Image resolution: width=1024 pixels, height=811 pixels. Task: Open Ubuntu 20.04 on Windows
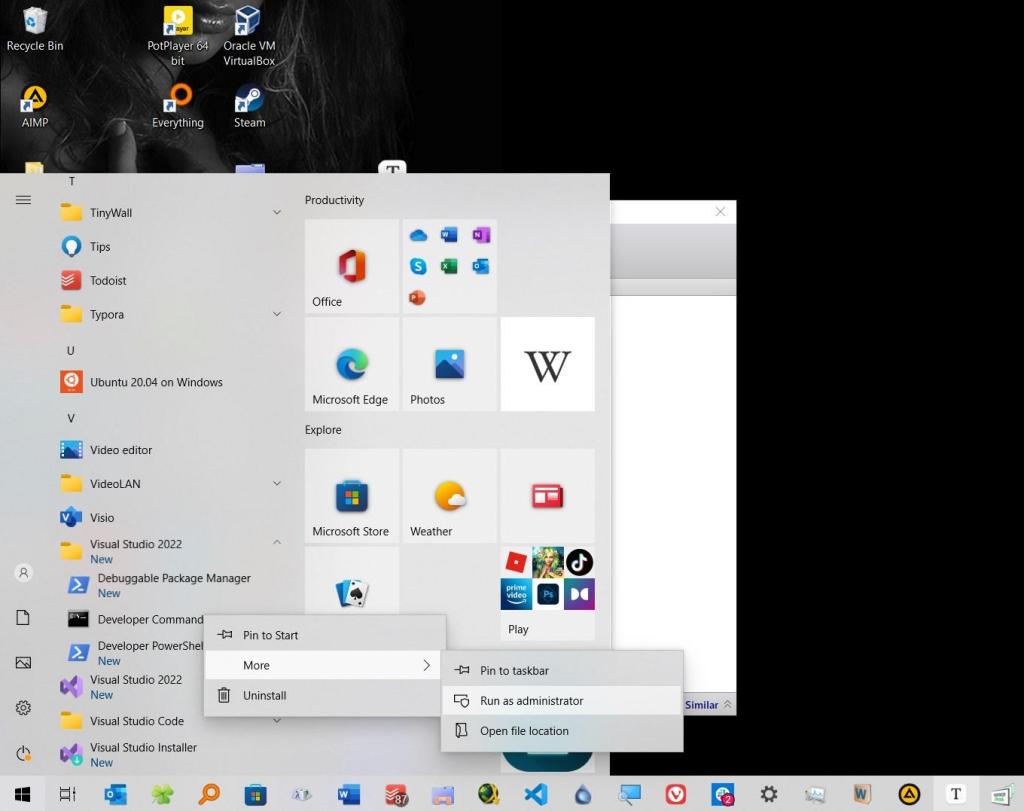pos(172,382)
